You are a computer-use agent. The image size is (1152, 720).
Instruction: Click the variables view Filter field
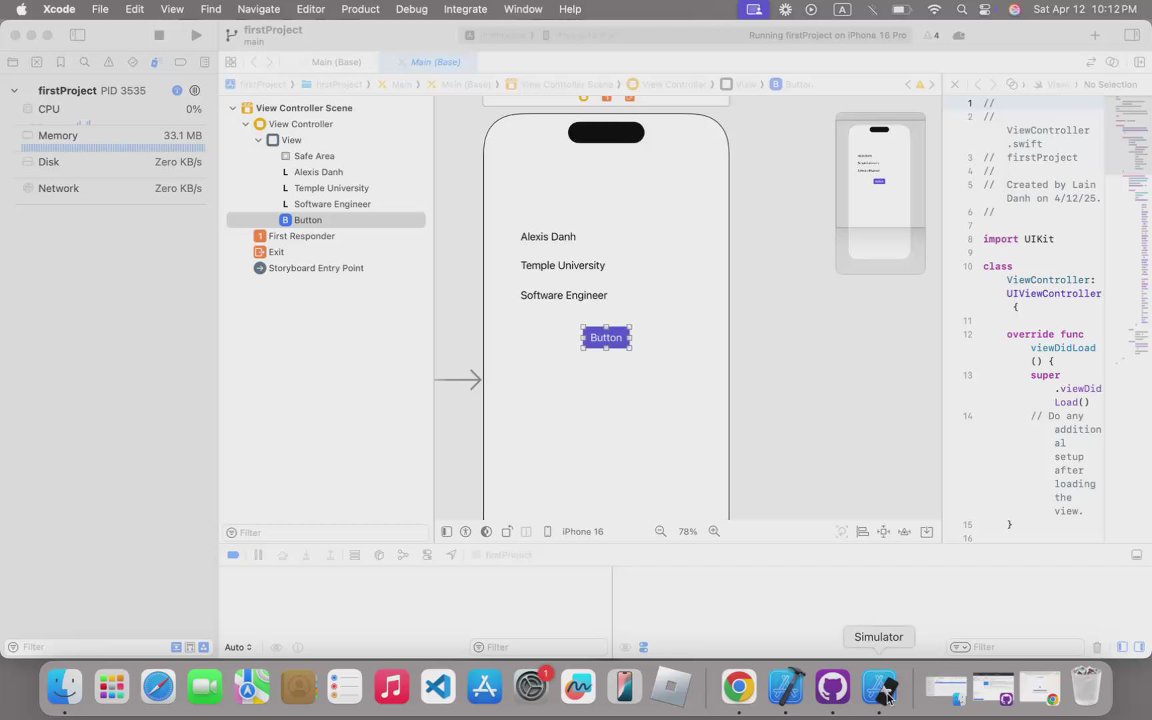tap(539, 647)
